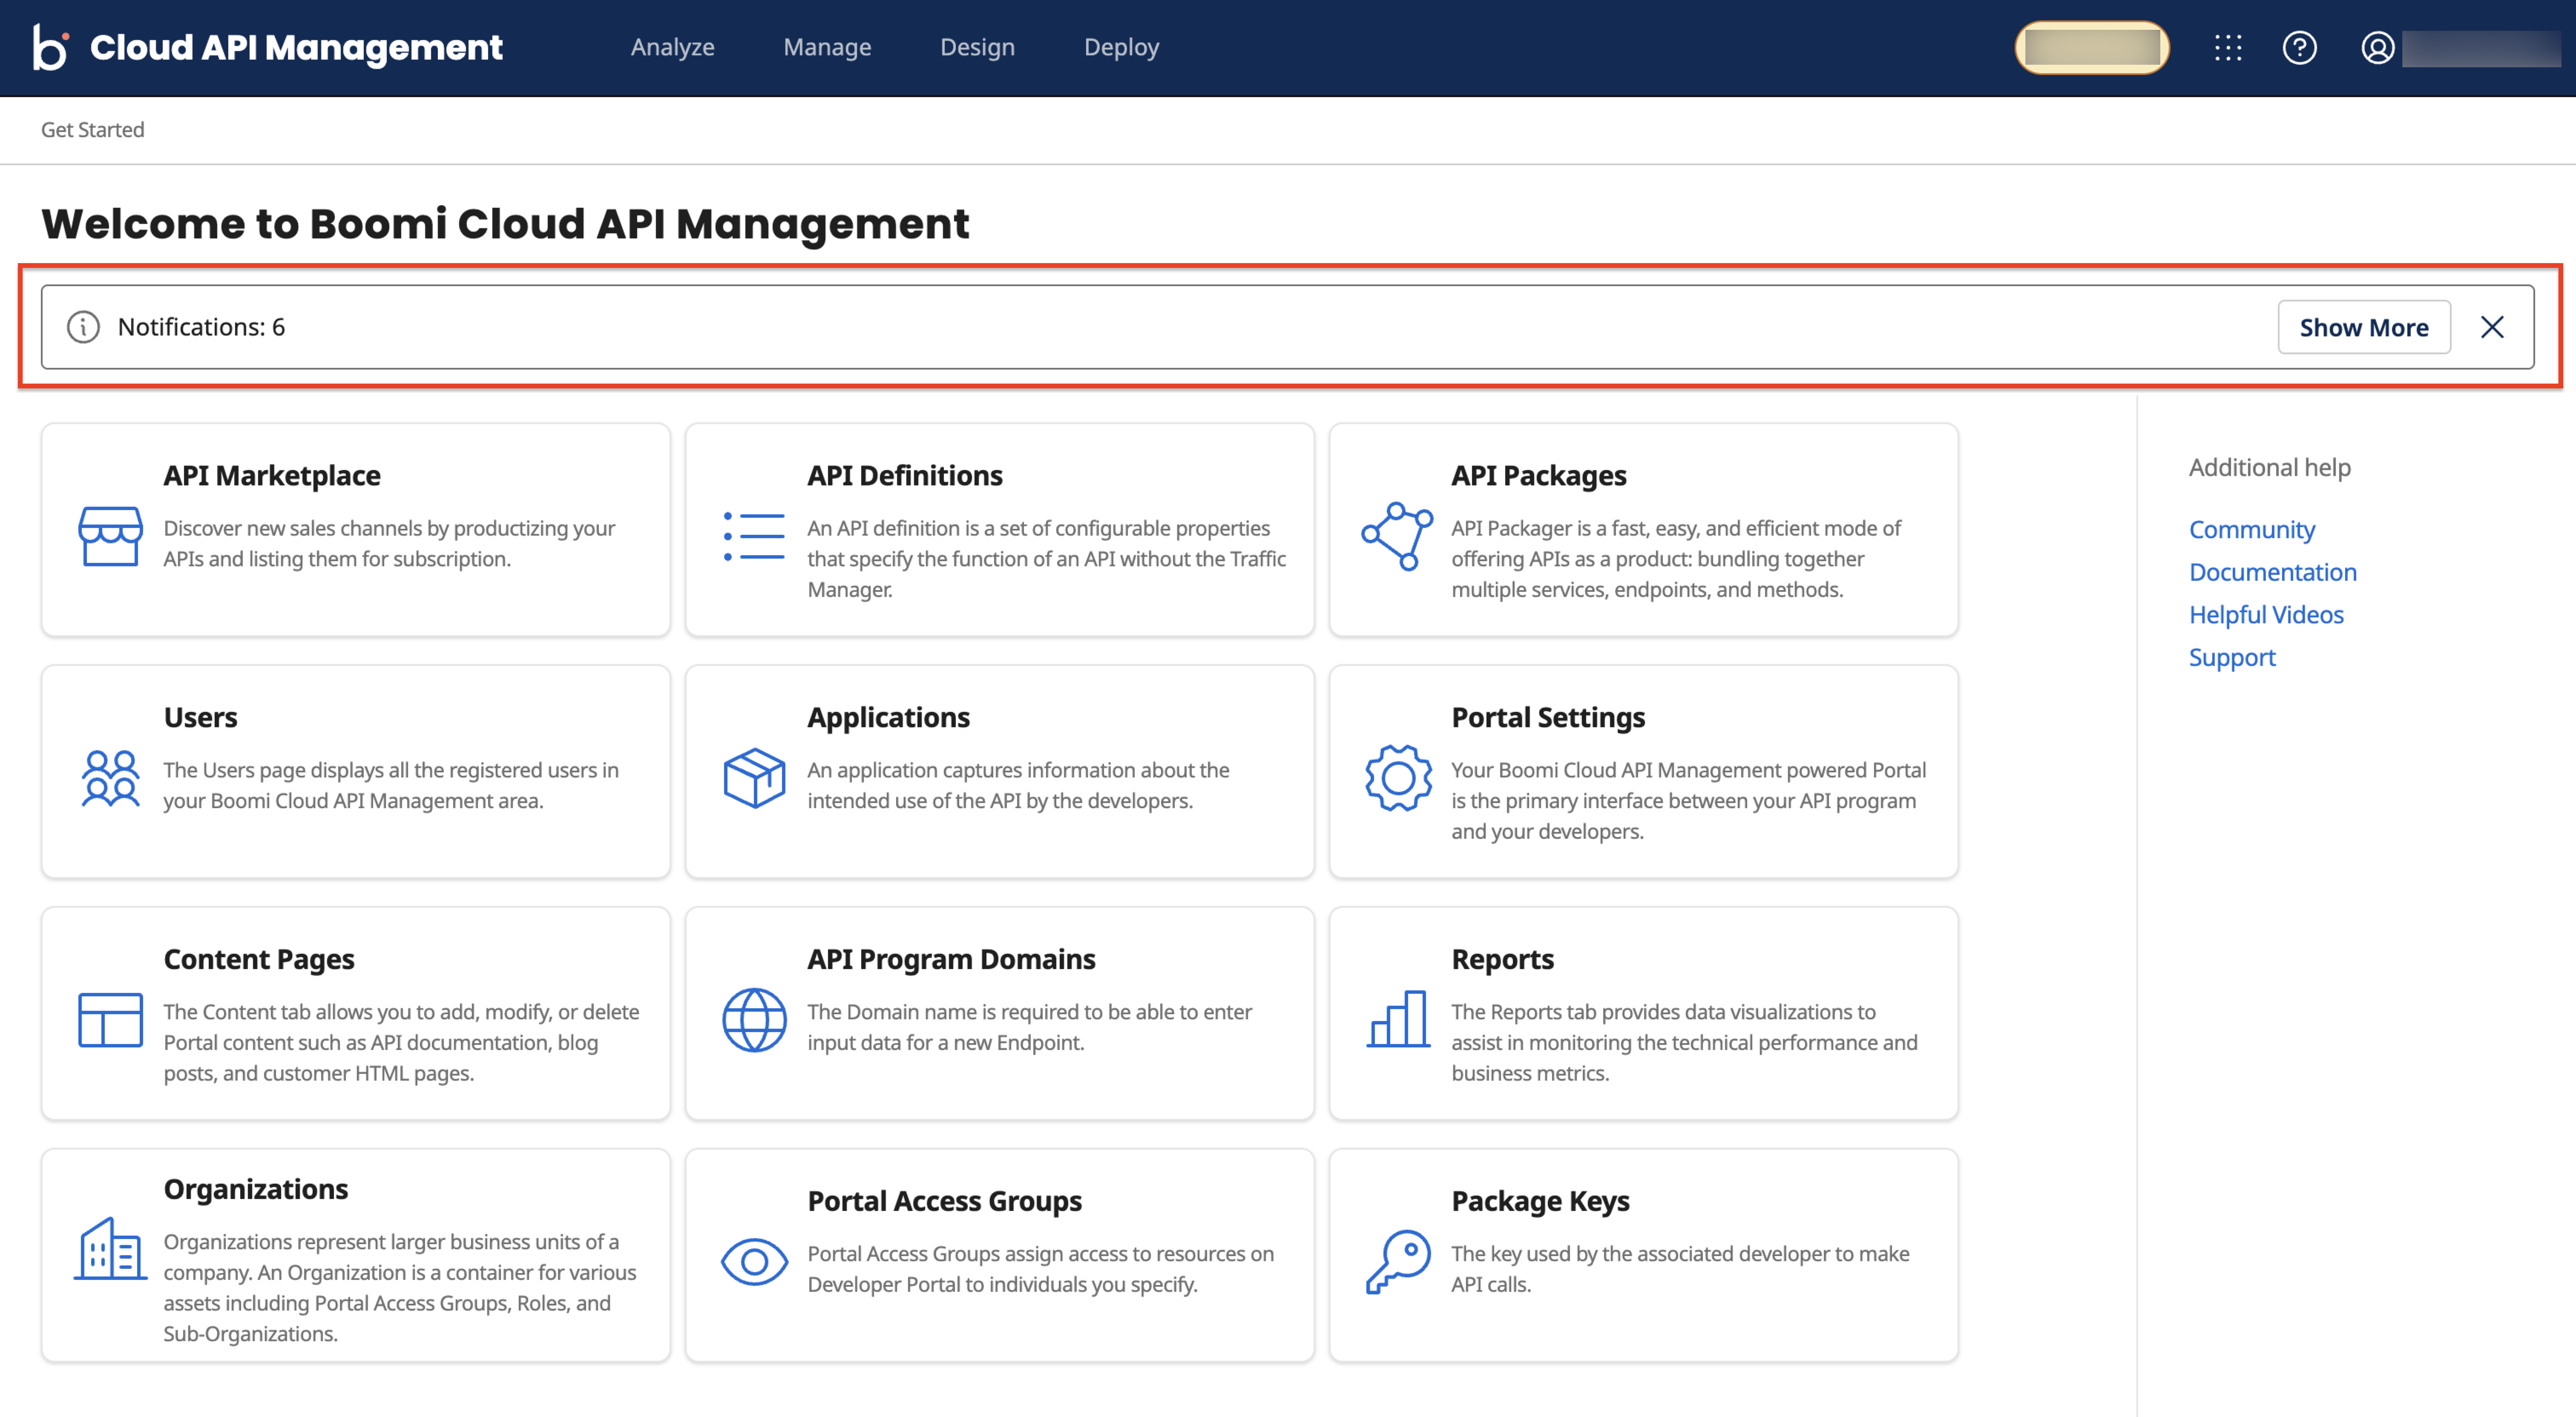Click the Package Keys key icon
Screen dimensions: 2576x1417
tap(1397, 1261)
